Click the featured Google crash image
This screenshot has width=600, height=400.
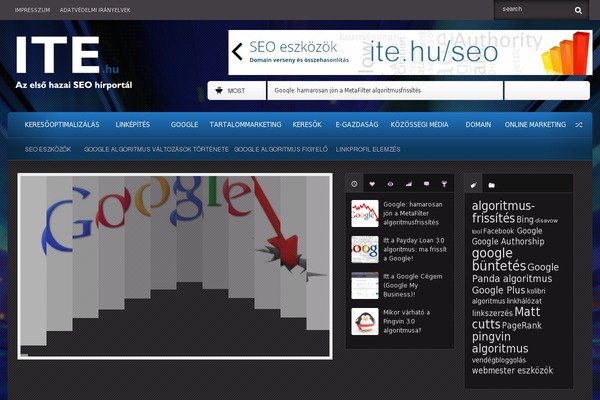pos(175,266)
